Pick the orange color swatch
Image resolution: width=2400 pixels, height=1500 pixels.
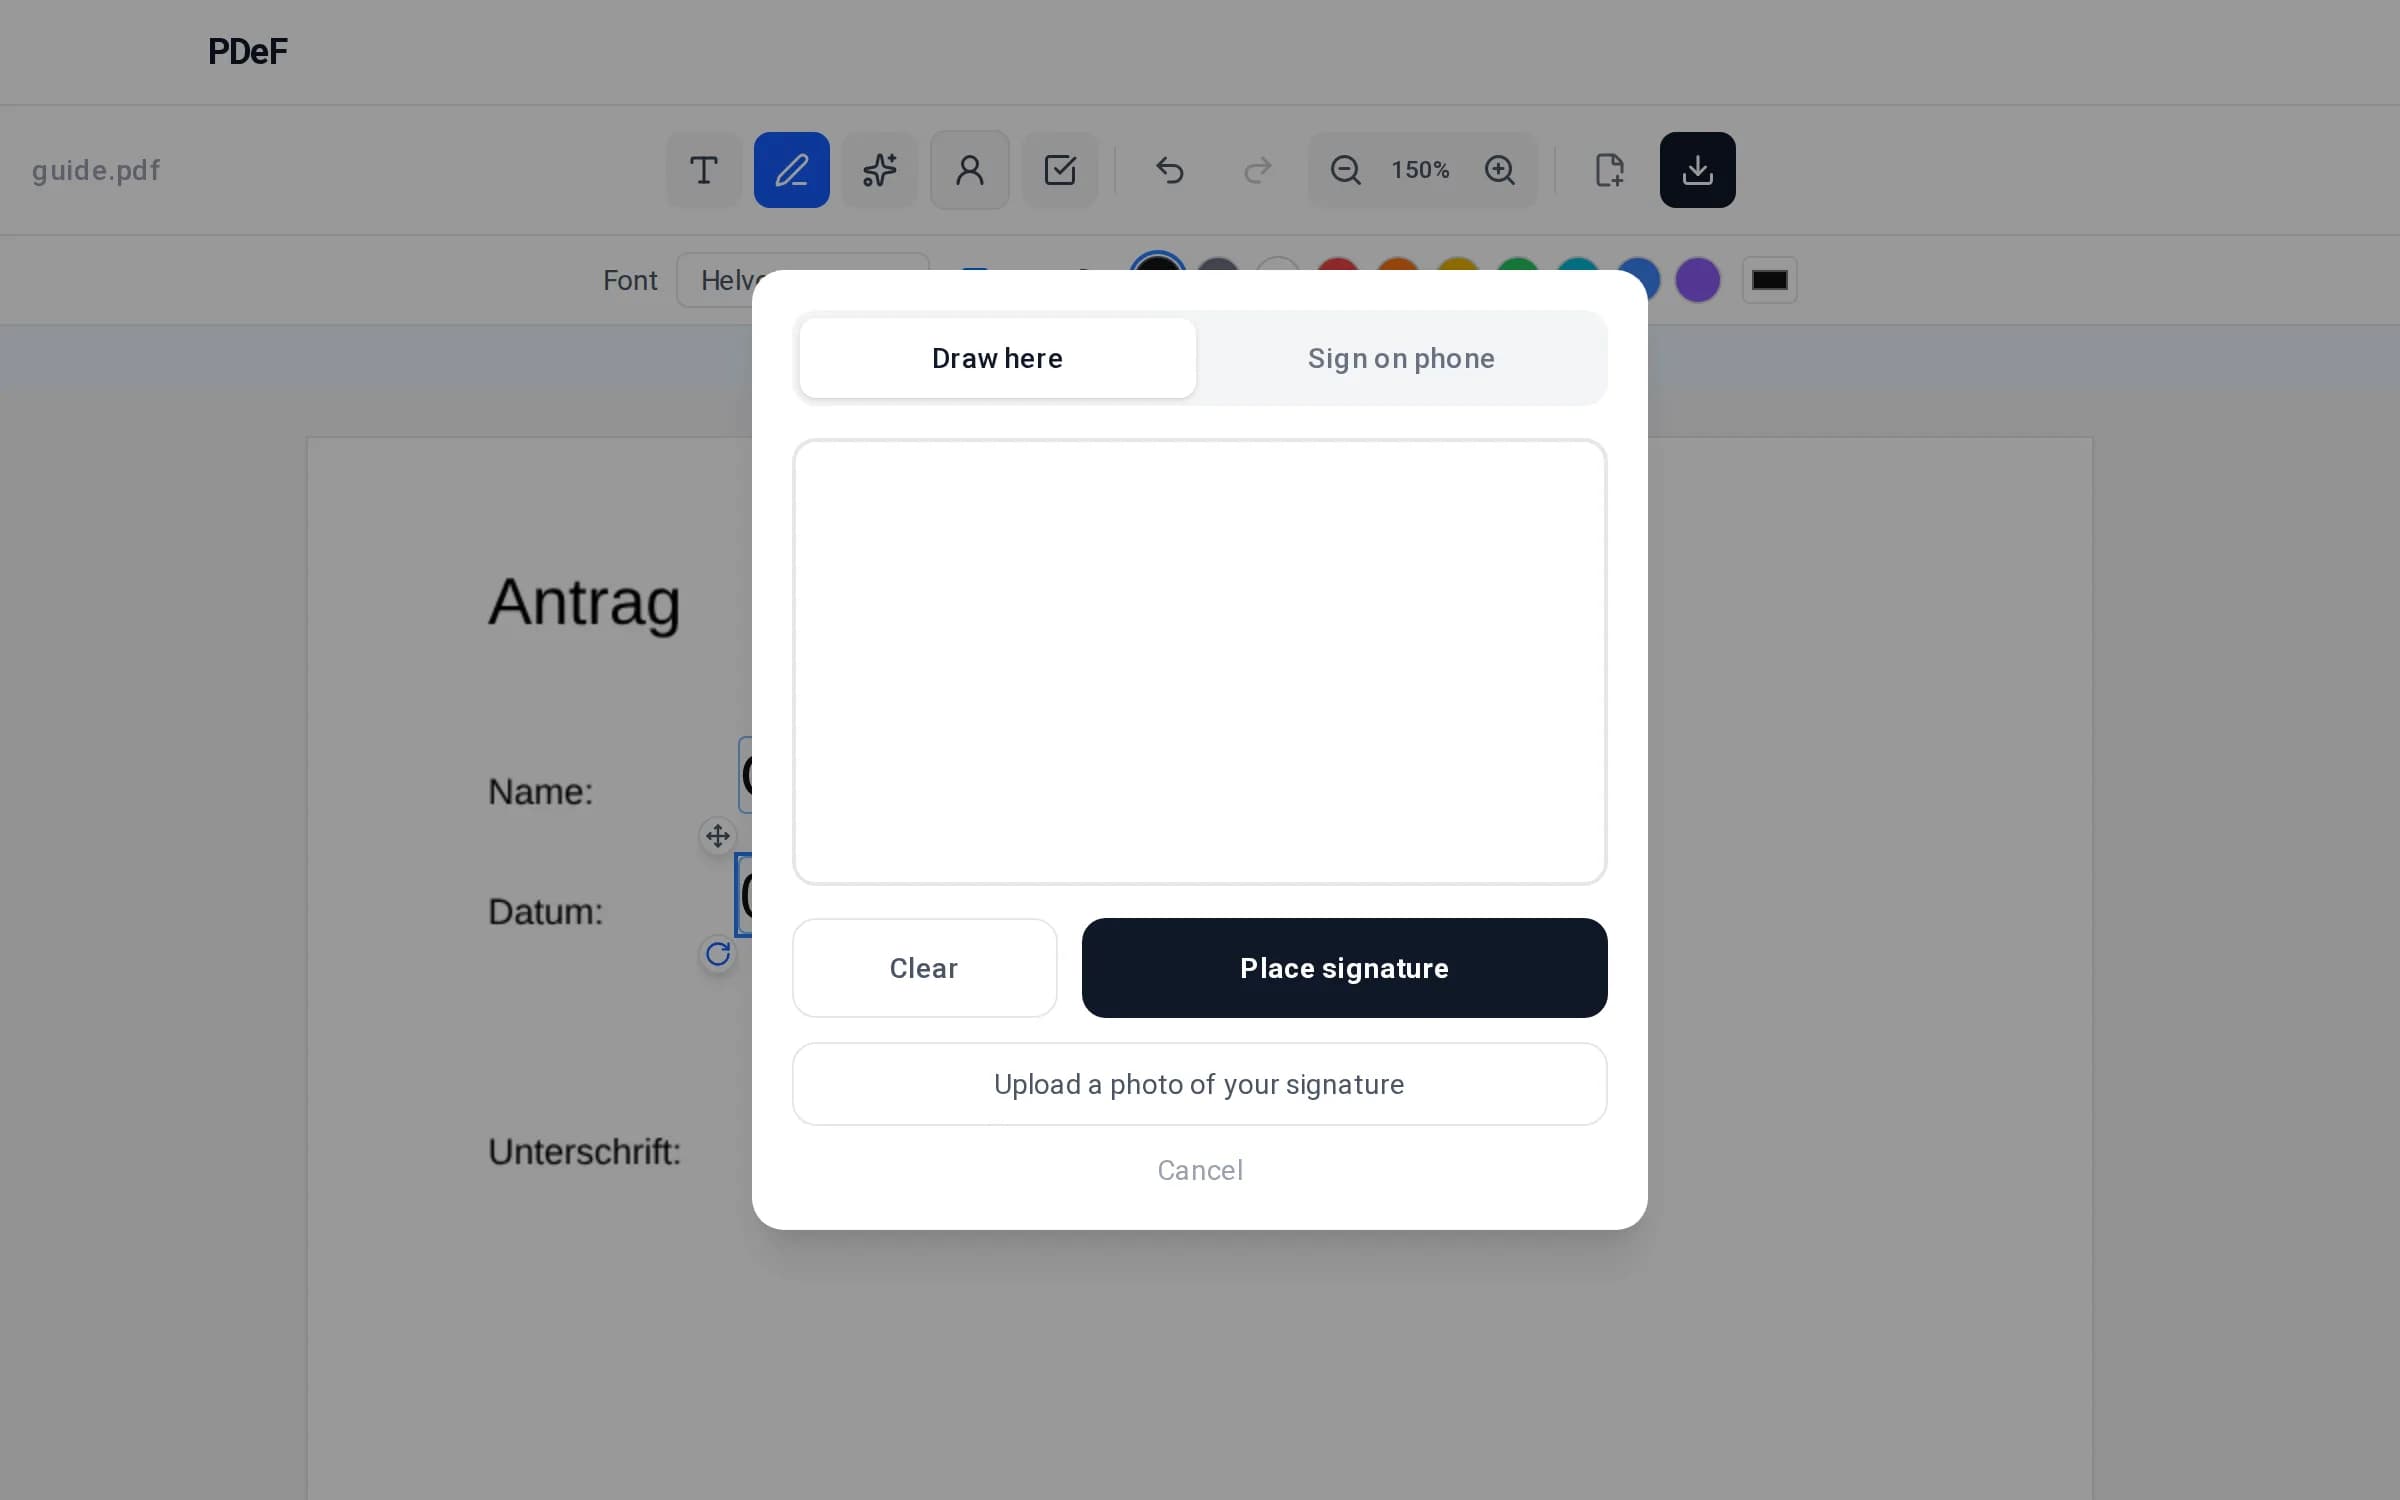click(x=1397, y=264)
